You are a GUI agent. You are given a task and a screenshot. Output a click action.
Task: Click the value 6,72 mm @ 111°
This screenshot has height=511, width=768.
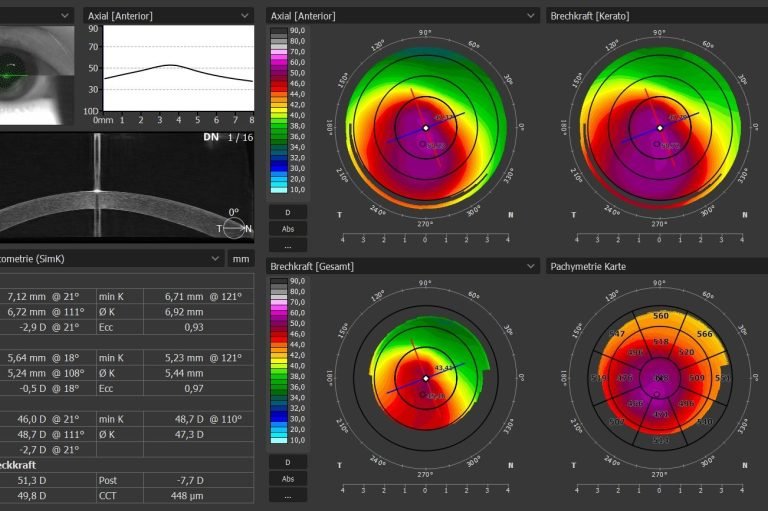pos(46,312)
